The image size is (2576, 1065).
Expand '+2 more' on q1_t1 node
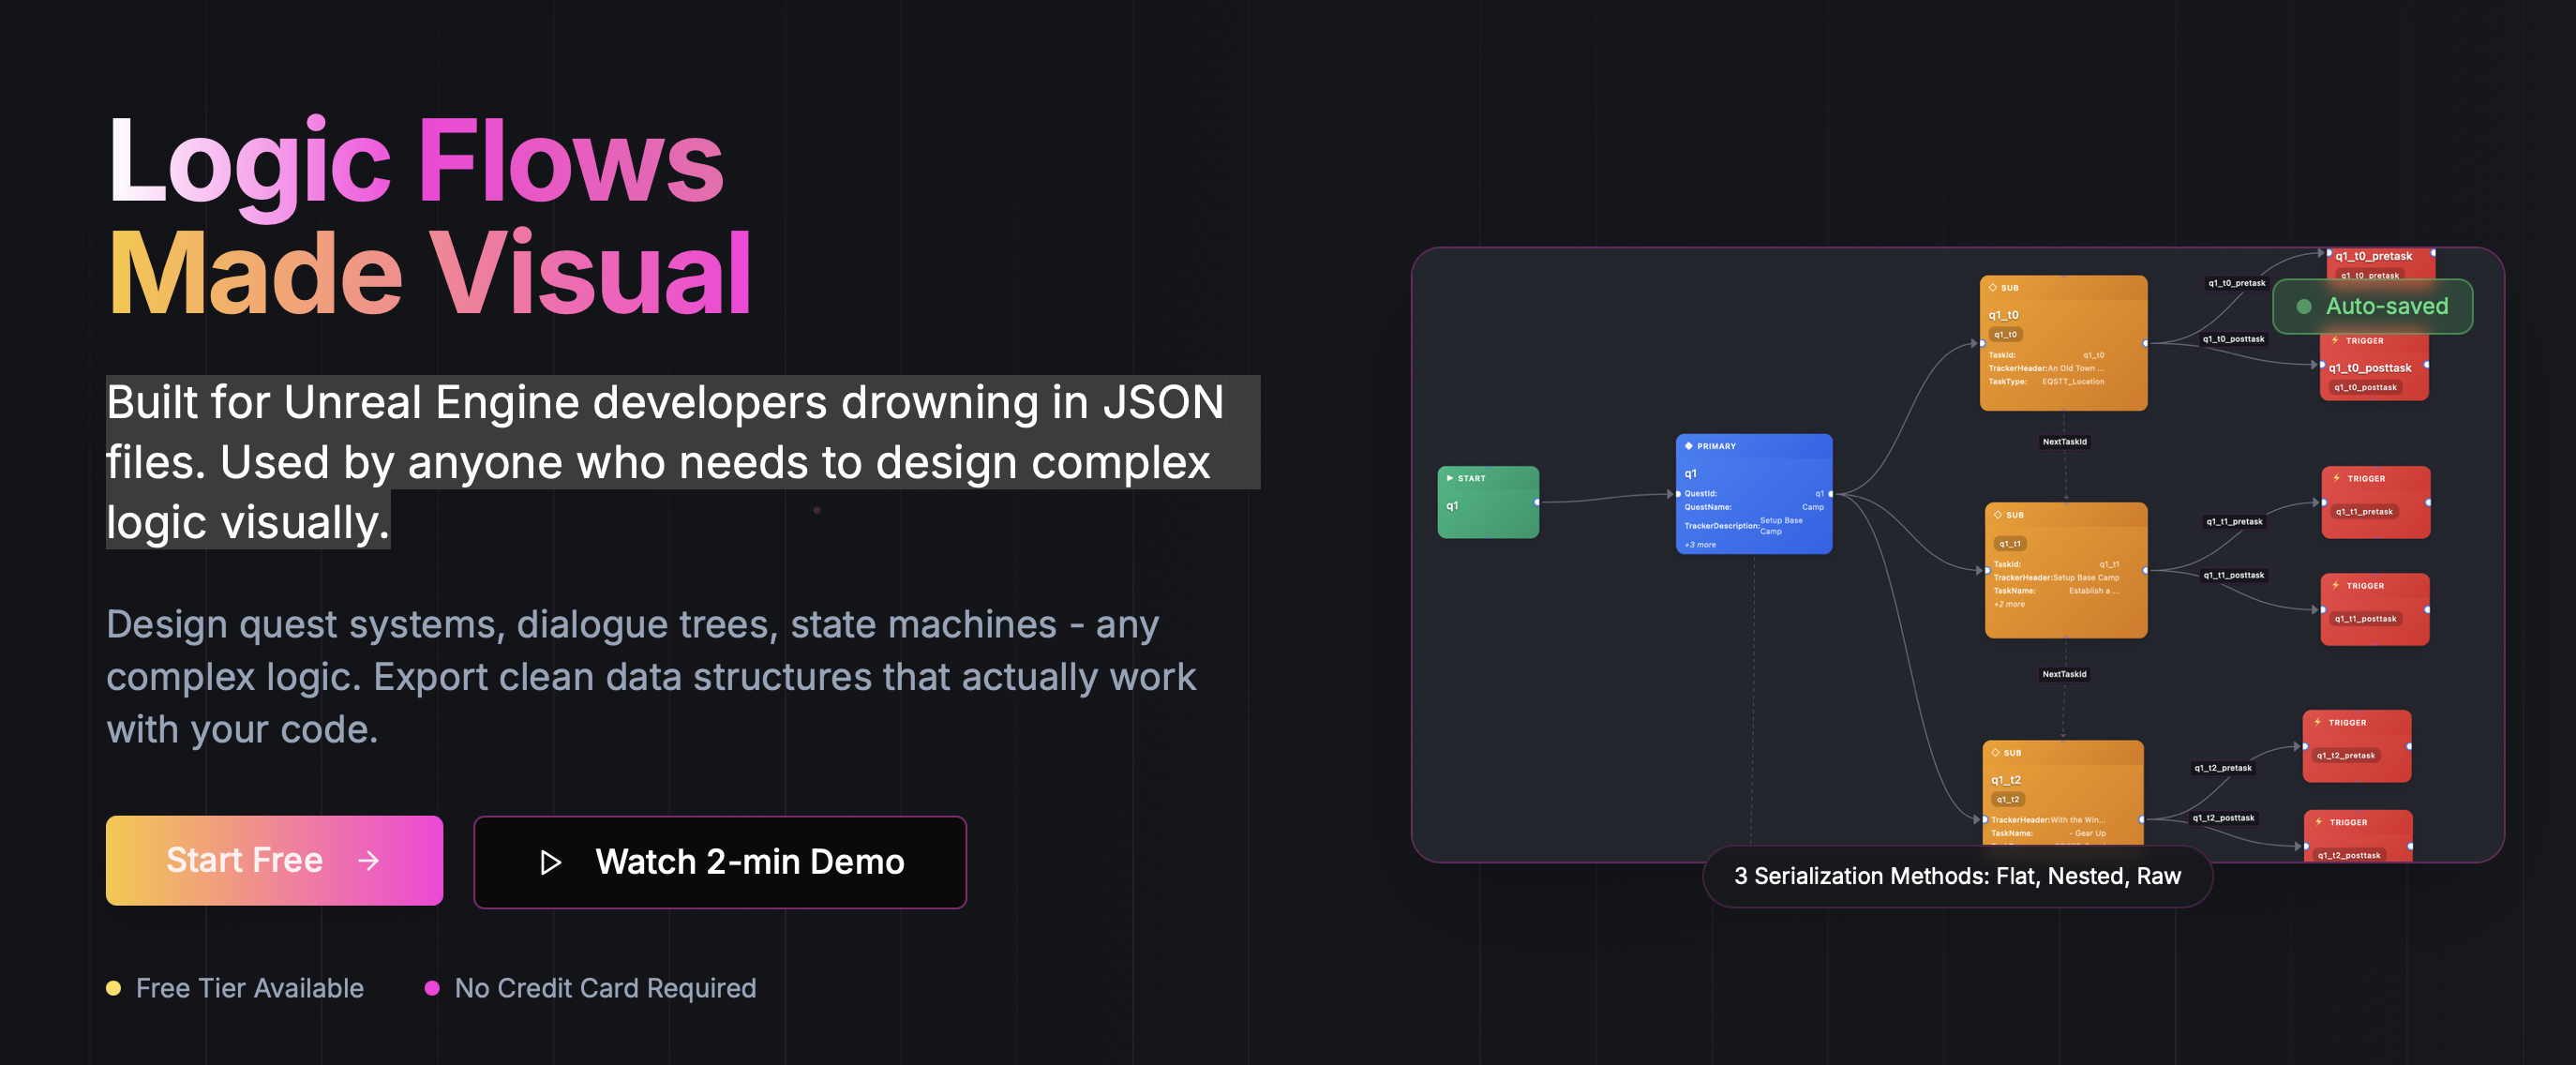(2009, 604)
